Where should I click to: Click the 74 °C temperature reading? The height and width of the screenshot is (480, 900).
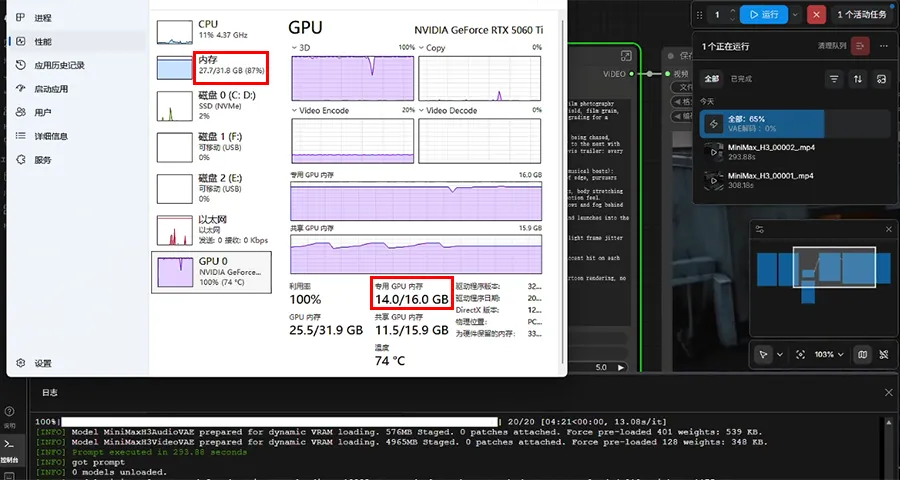[390, 361]
